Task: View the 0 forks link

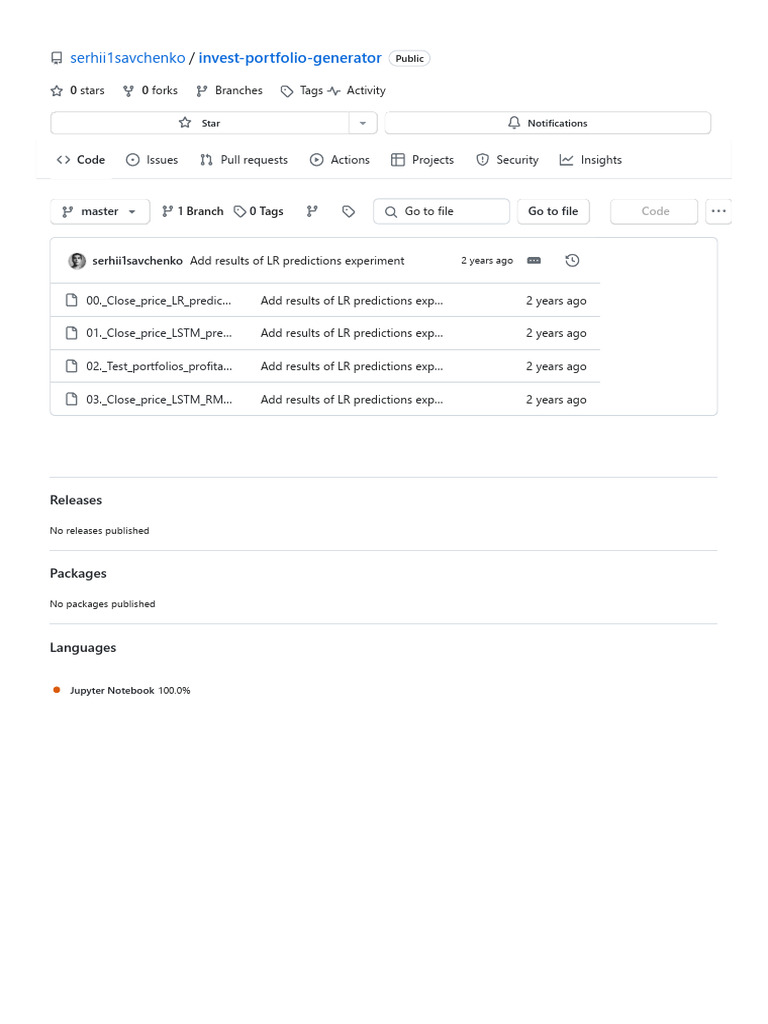Action: (150, 91)
